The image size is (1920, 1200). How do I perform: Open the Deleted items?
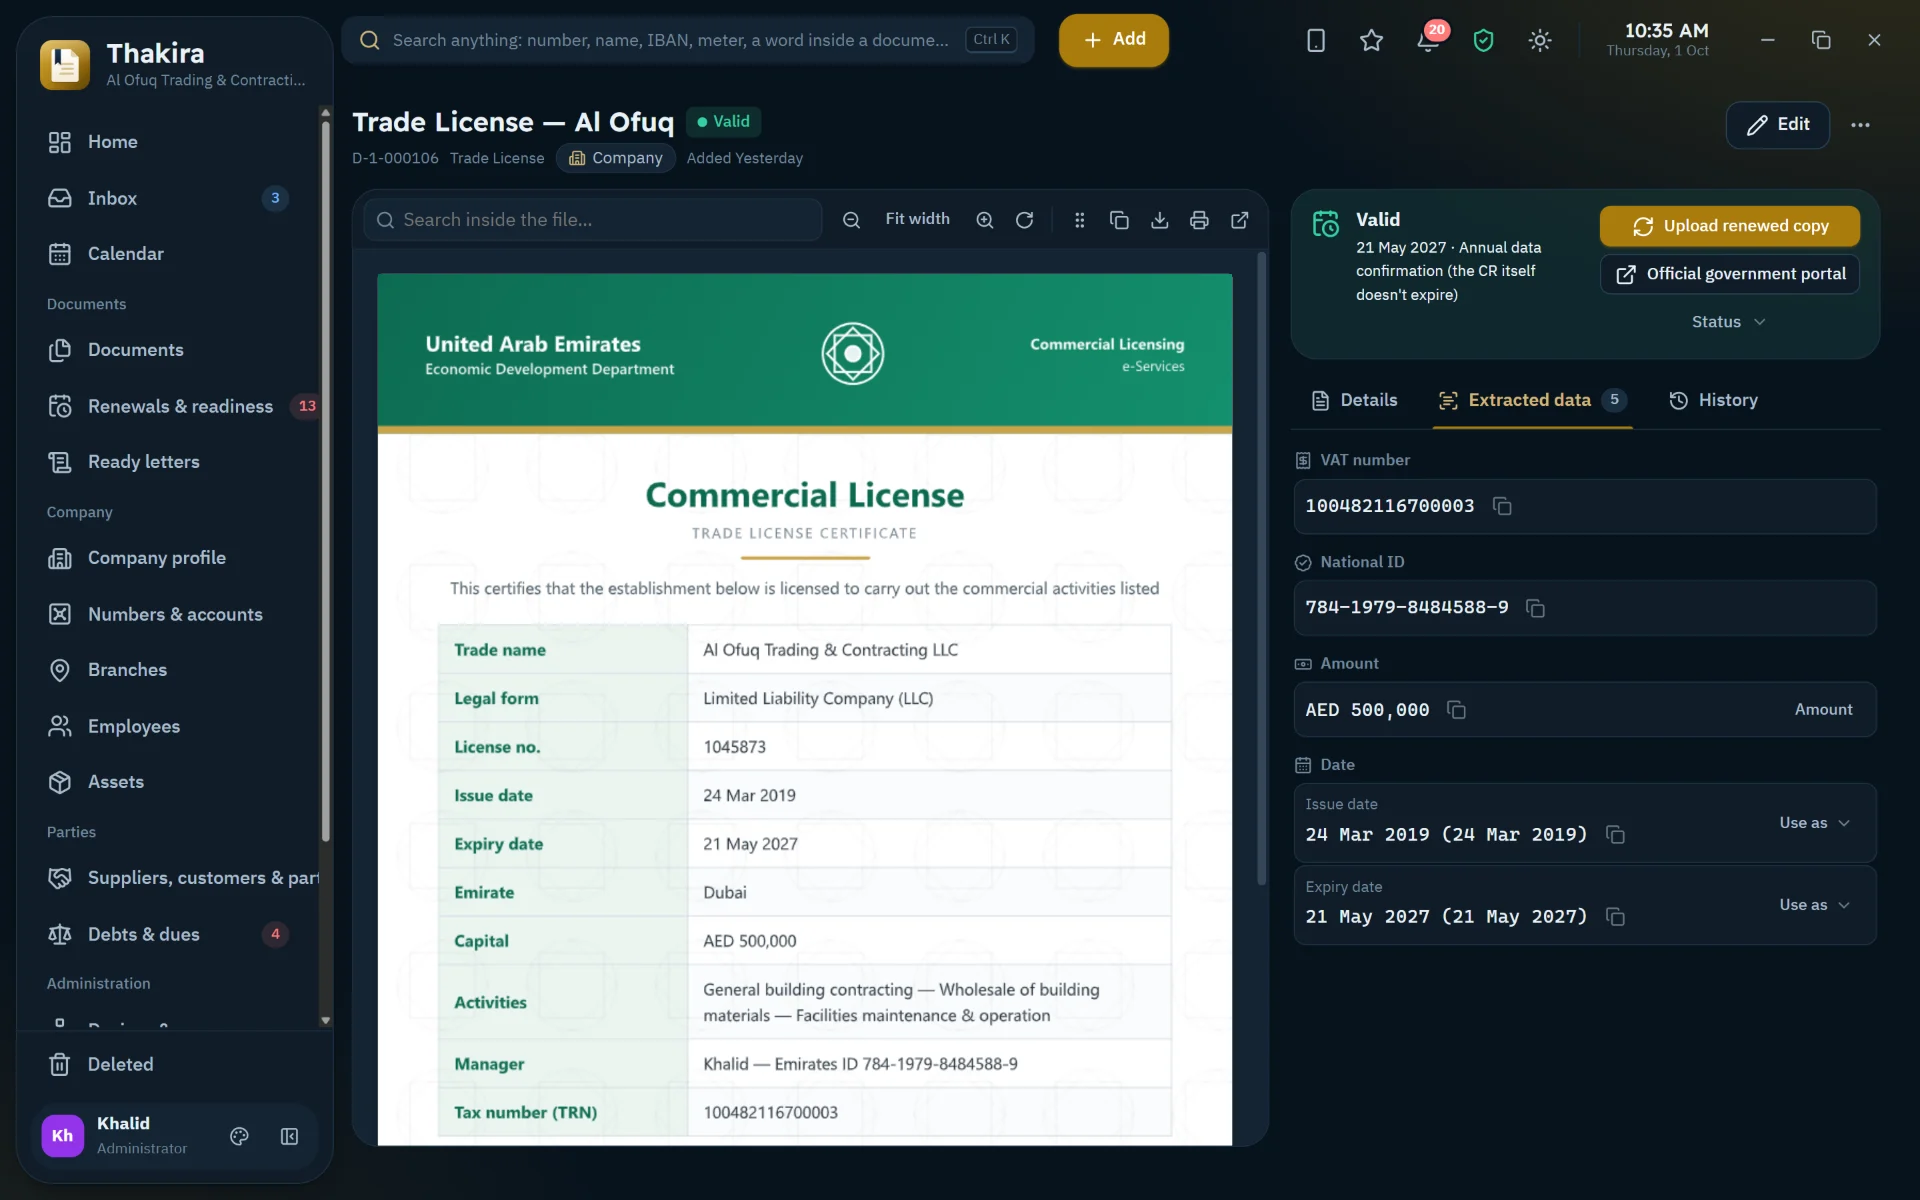click(x=169, y=1064)
